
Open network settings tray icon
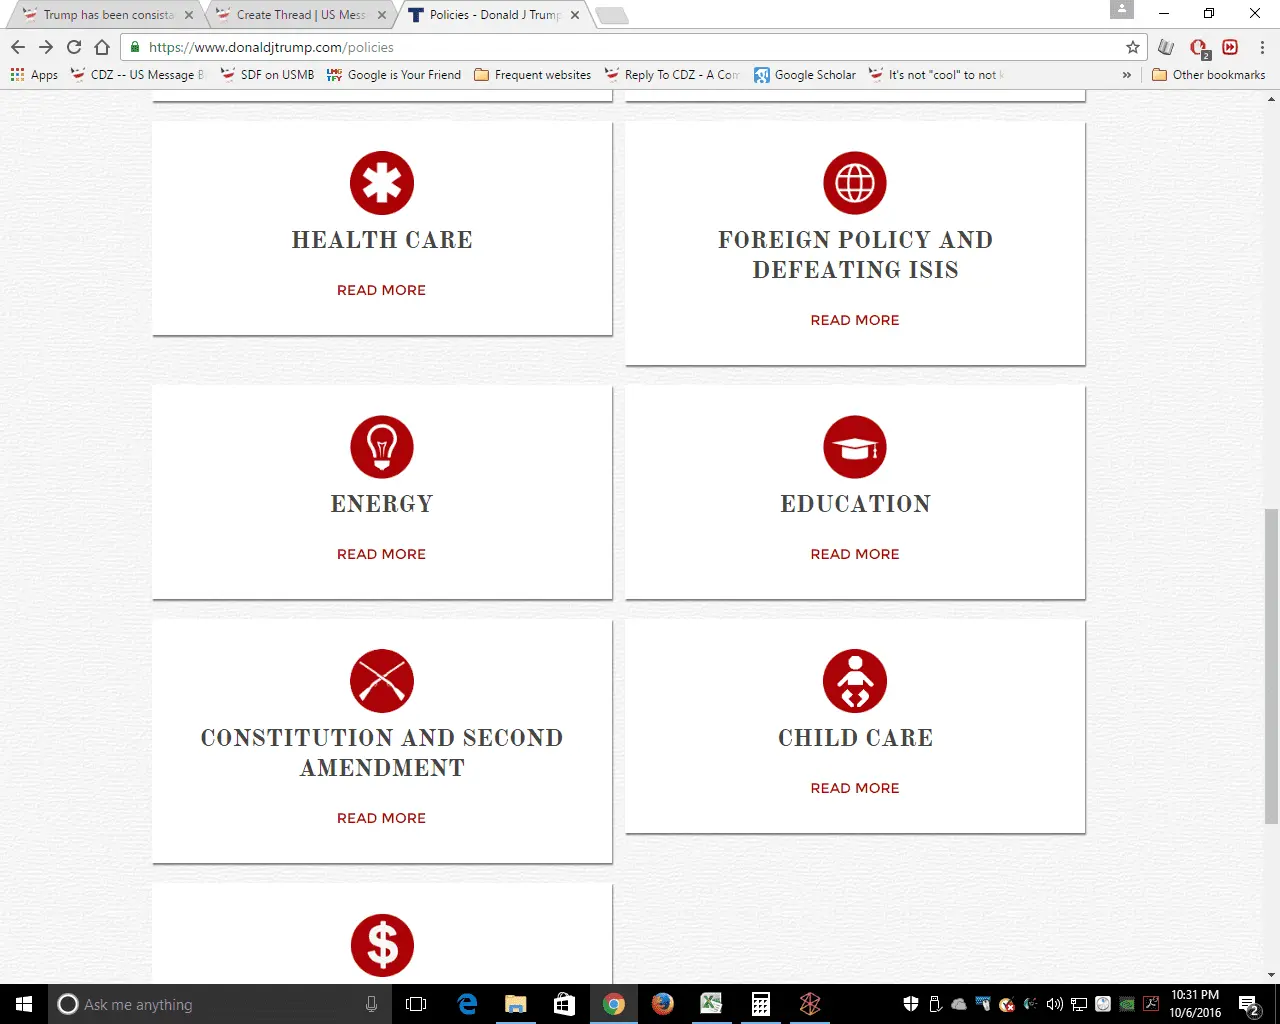coord(1079,1004)
